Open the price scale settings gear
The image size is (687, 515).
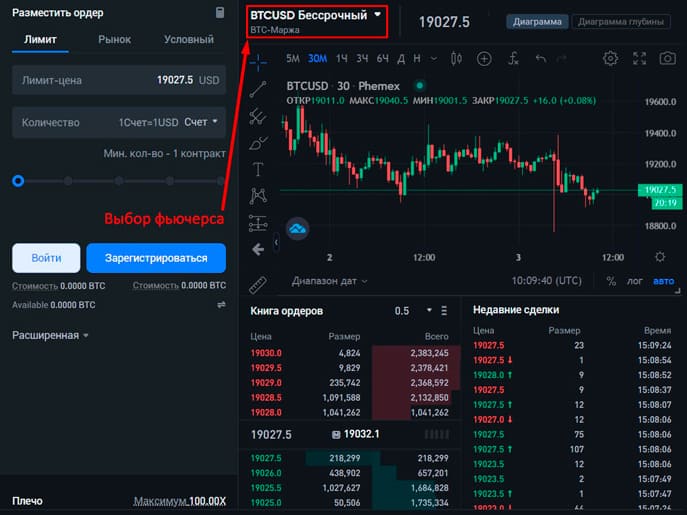click(x=660, y=257)
